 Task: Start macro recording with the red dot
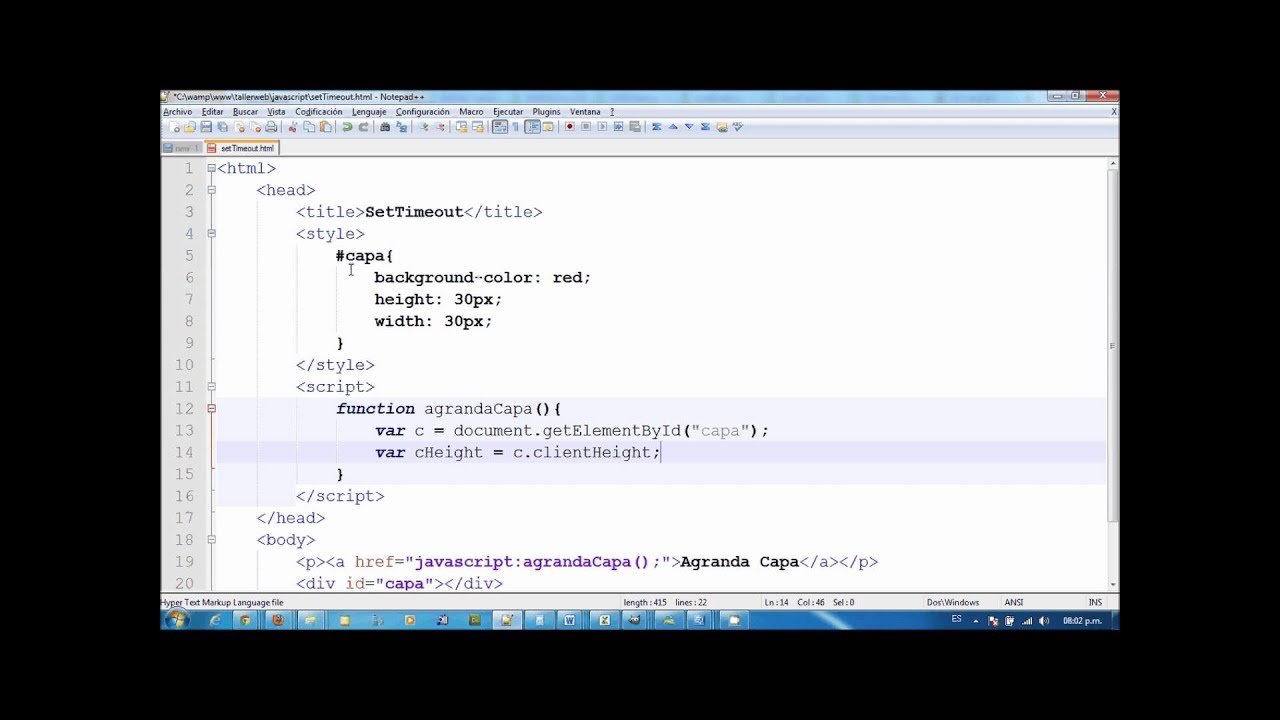click(570, 127)
